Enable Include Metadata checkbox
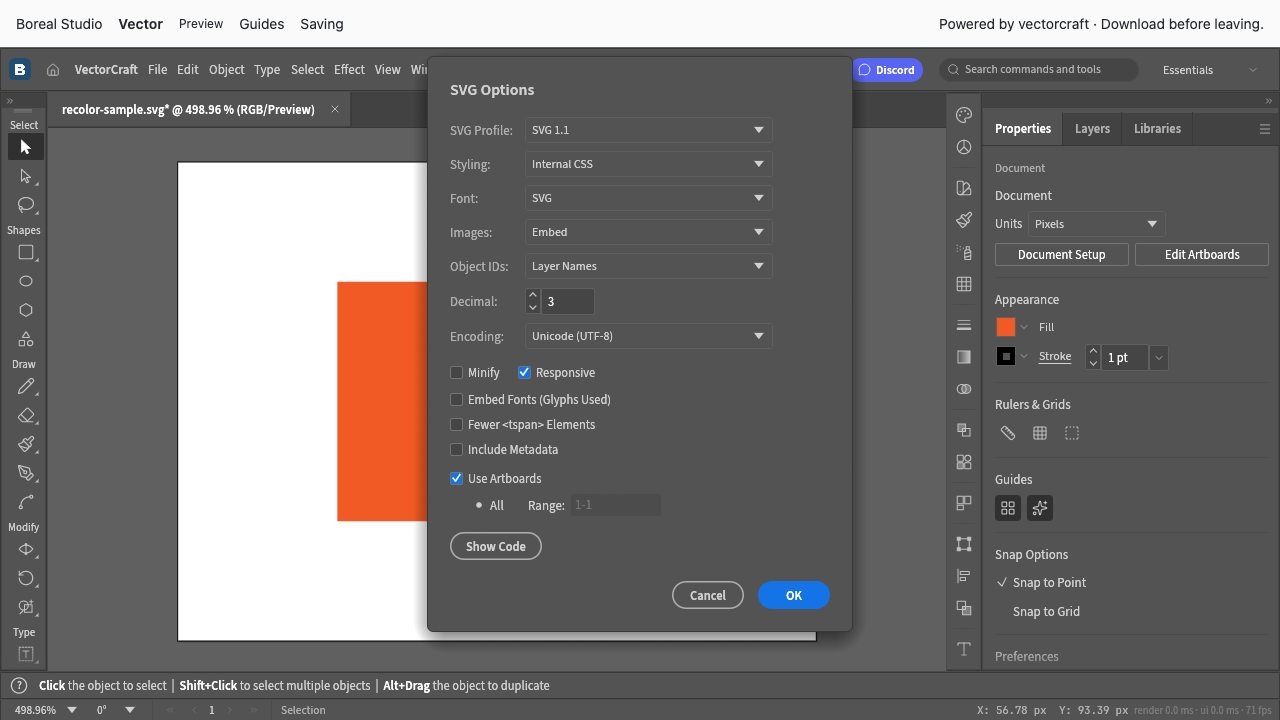The height and width of the screenshot is (720, 1280). pyautogui.click(x=457, y=450)
